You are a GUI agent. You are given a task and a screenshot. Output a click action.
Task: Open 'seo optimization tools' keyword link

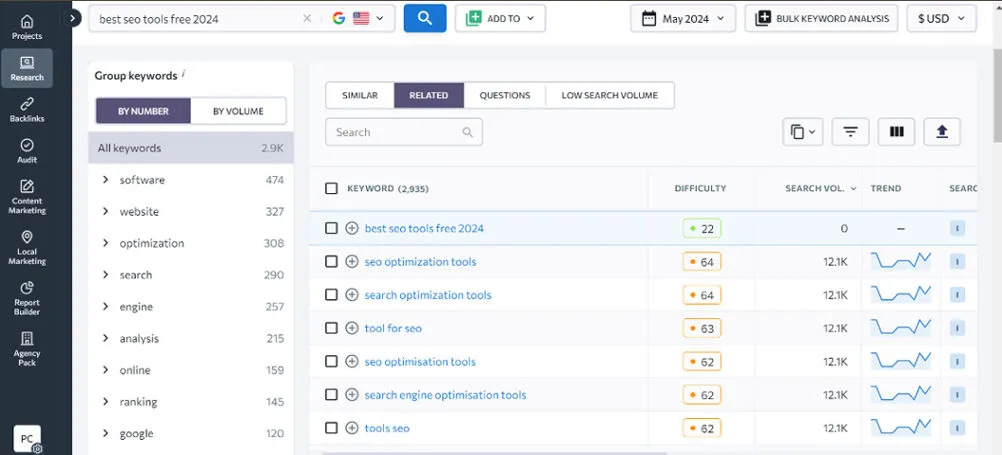pyautogui.click(x=420, y=261)
